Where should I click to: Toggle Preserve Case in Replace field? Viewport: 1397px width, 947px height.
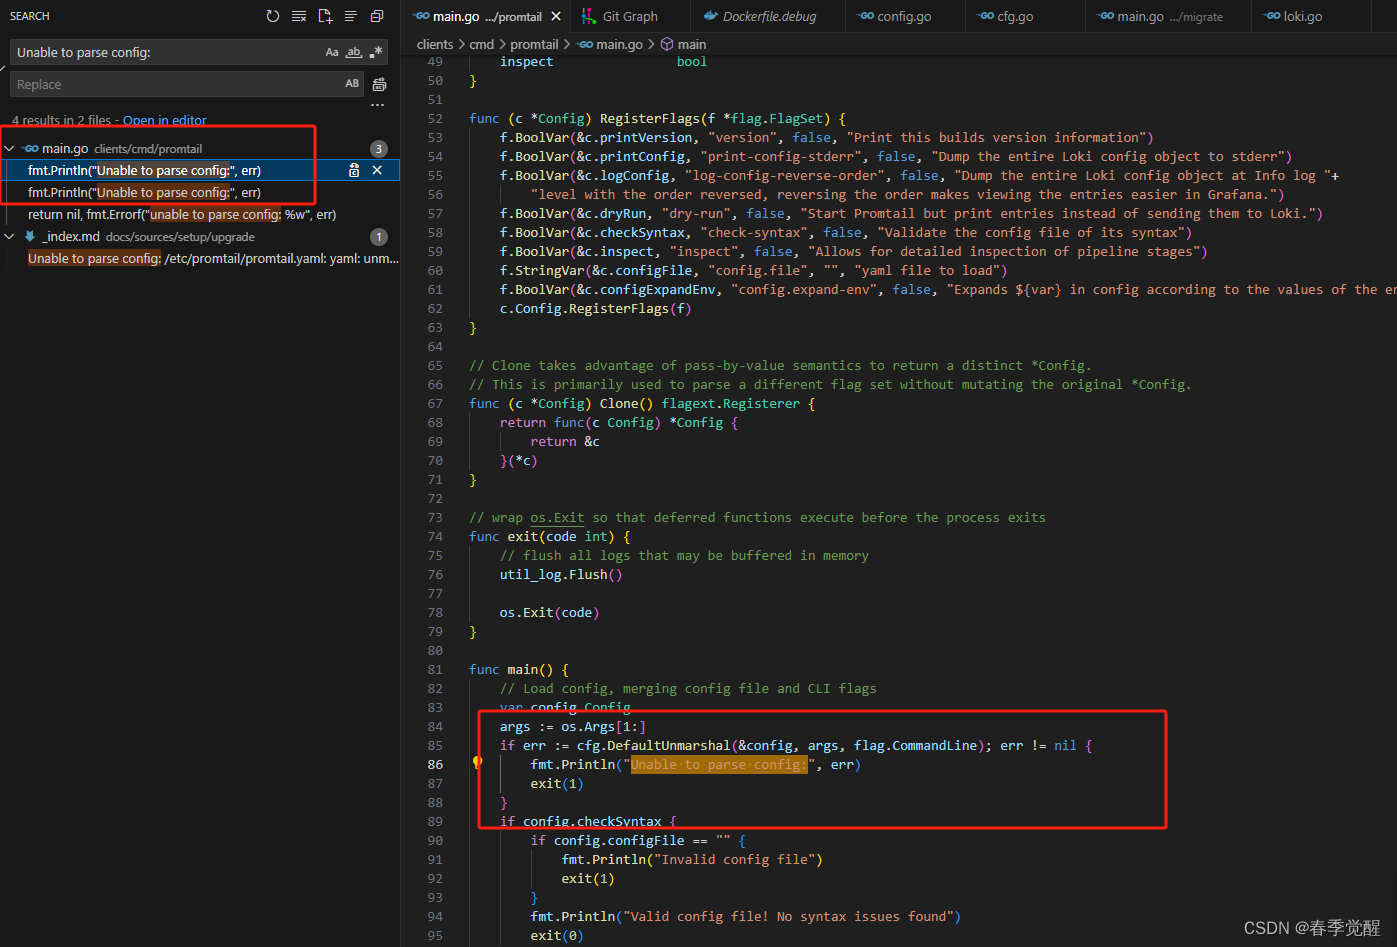pyautogui.click(x=354, y=84)
